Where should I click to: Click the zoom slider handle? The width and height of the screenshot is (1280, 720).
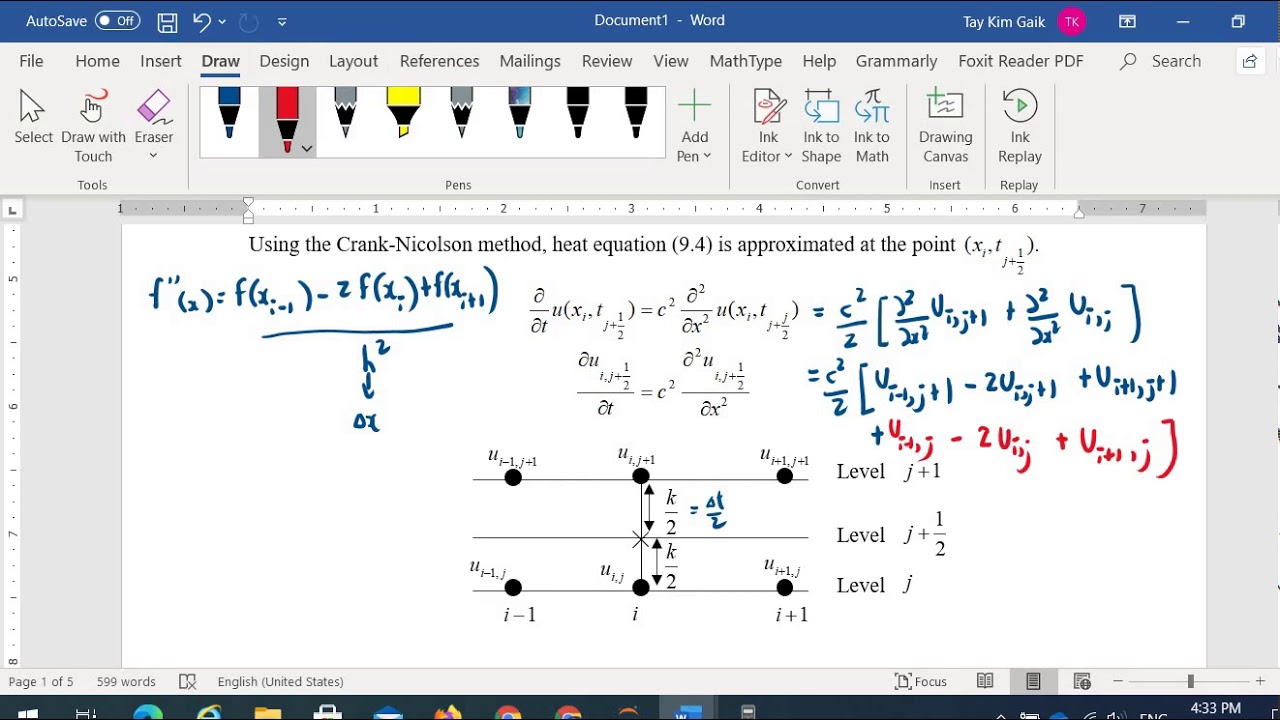pyautogui.click(x=1190, y=682)
